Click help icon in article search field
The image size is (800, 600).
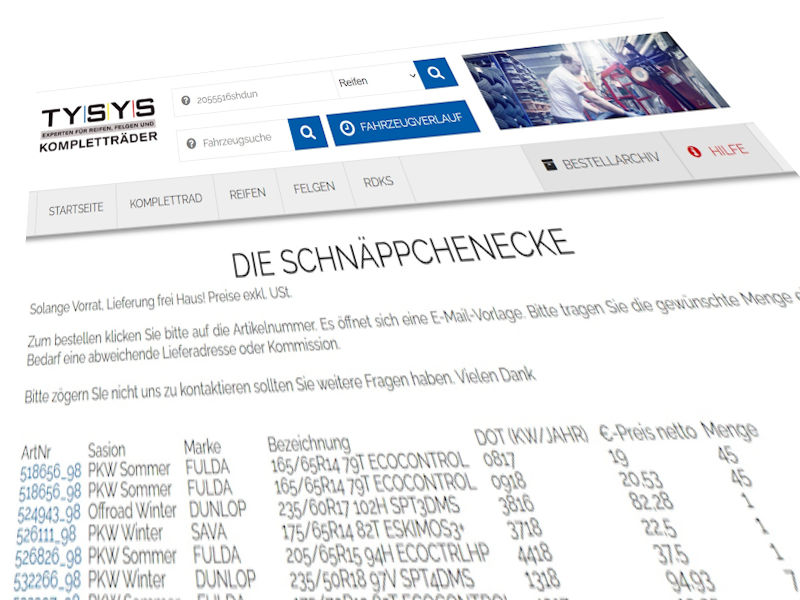(186, 101)
